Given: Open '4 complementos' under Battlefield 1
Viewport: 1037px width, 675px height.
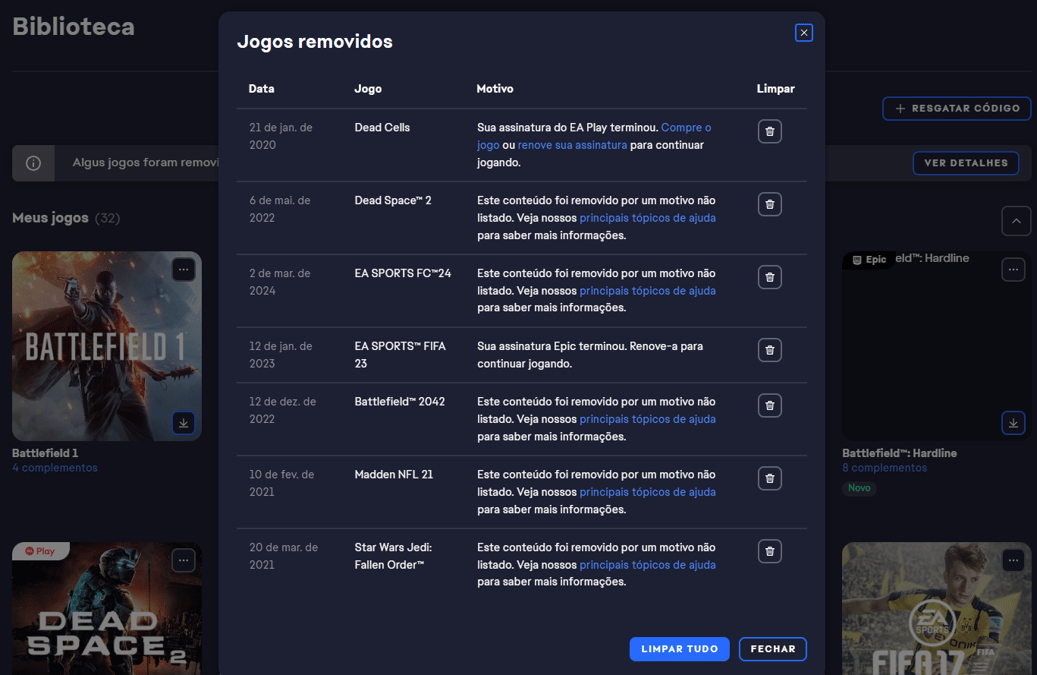Looking at the screenshot, I should point(55,467).
